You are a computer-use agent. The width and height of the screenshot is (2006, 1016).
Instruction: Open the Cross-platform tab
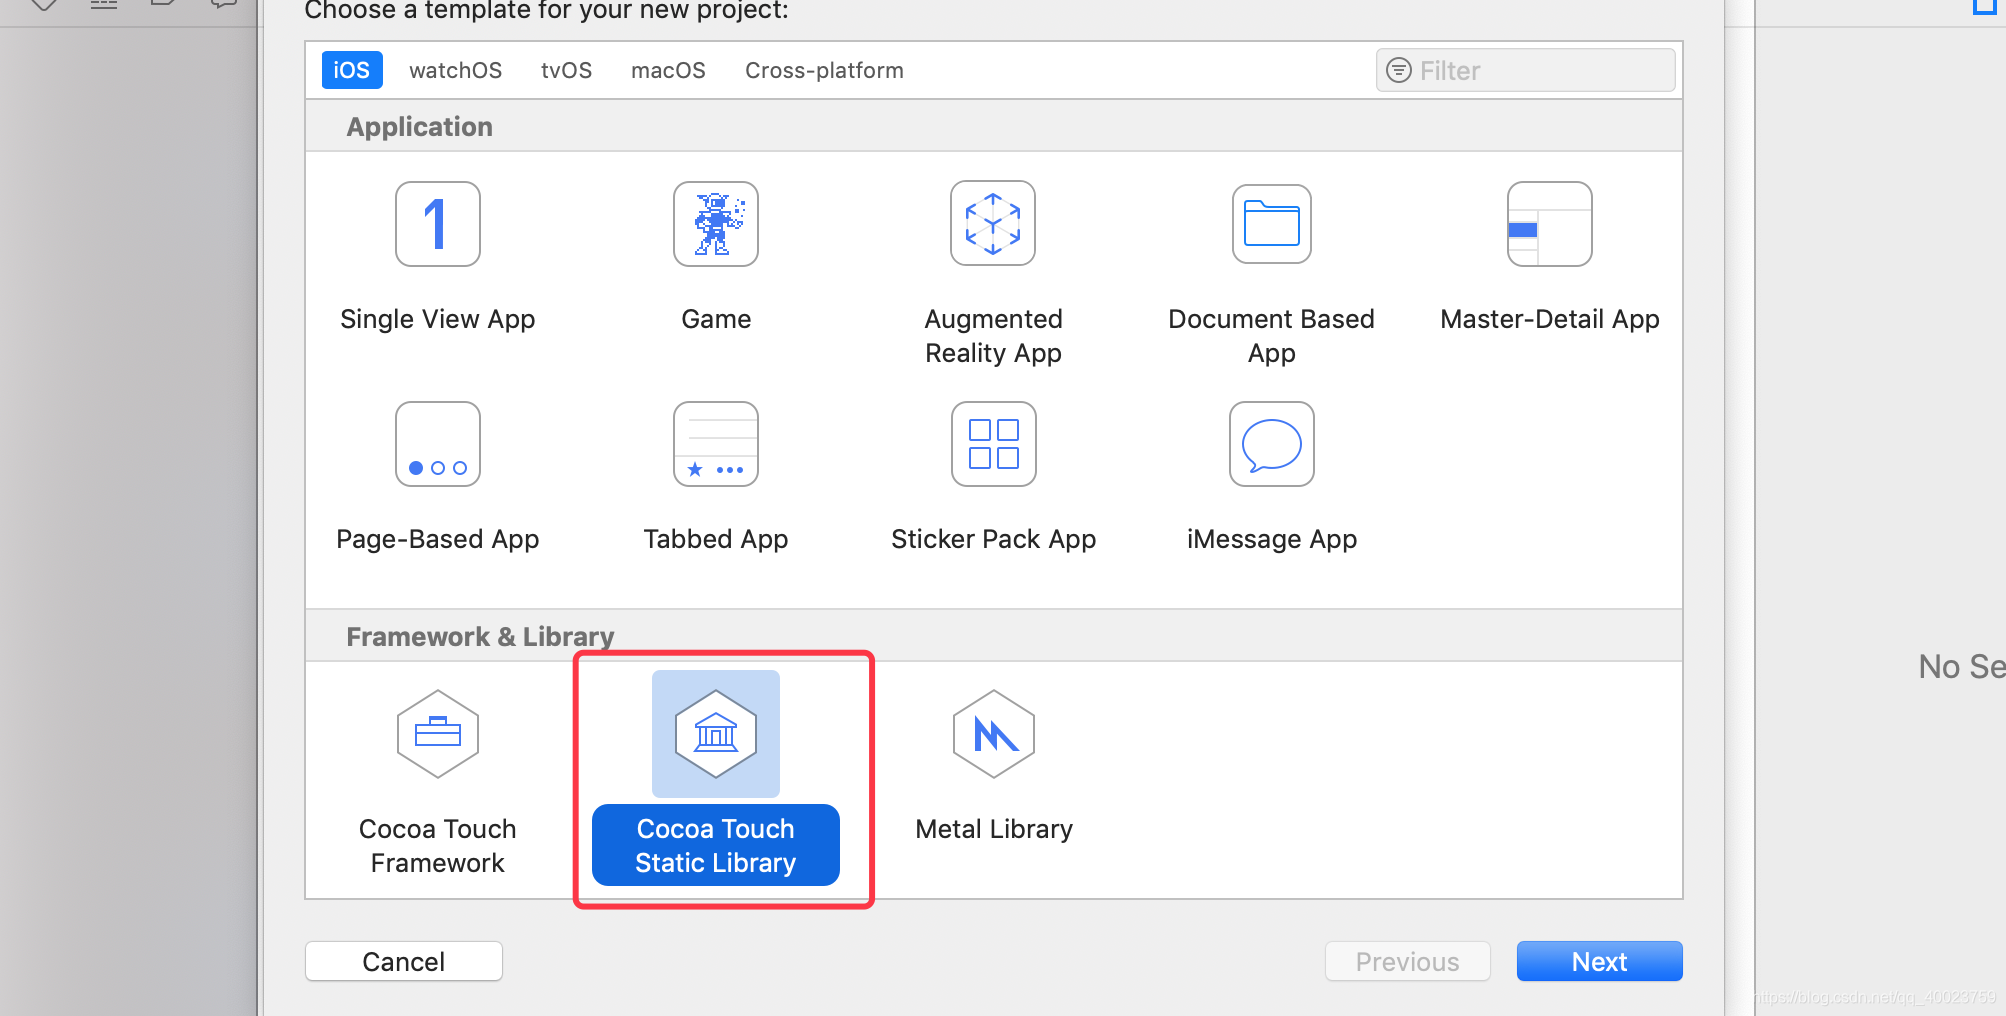pos(824,70)
